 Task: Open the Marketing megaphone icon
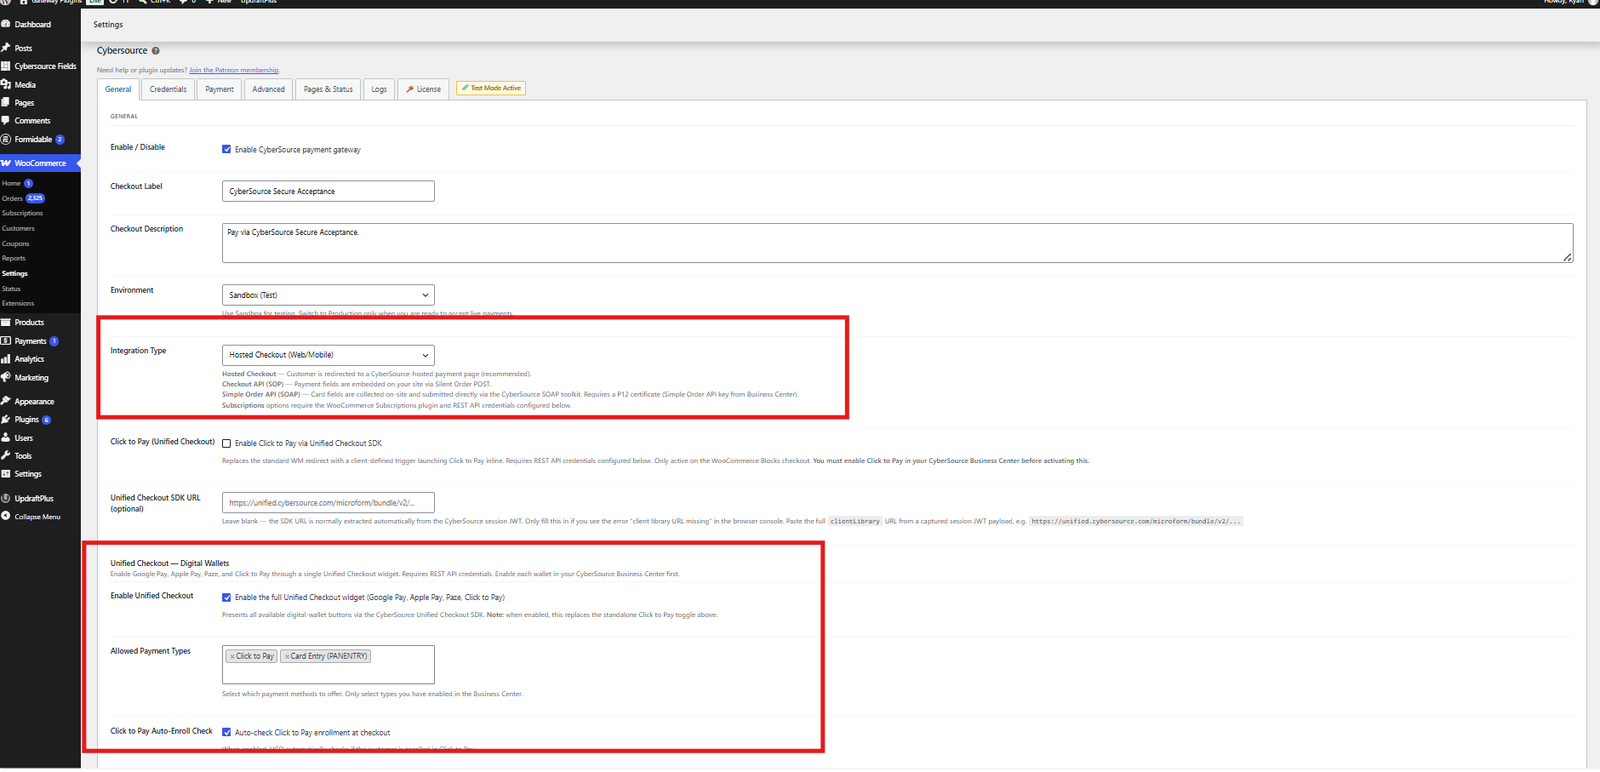pos(6,378)
